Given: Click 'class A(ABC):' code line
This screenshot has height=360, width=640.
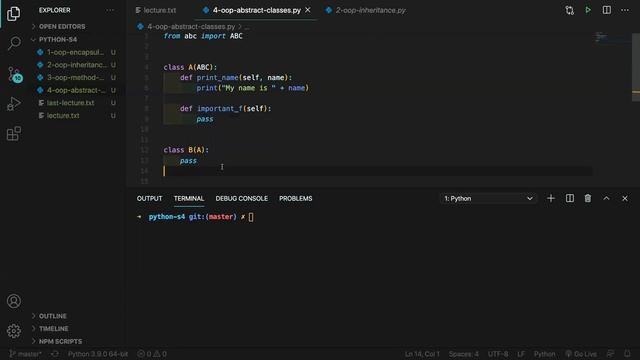Looking at the screenshot, I should click(x=190, y=67).
